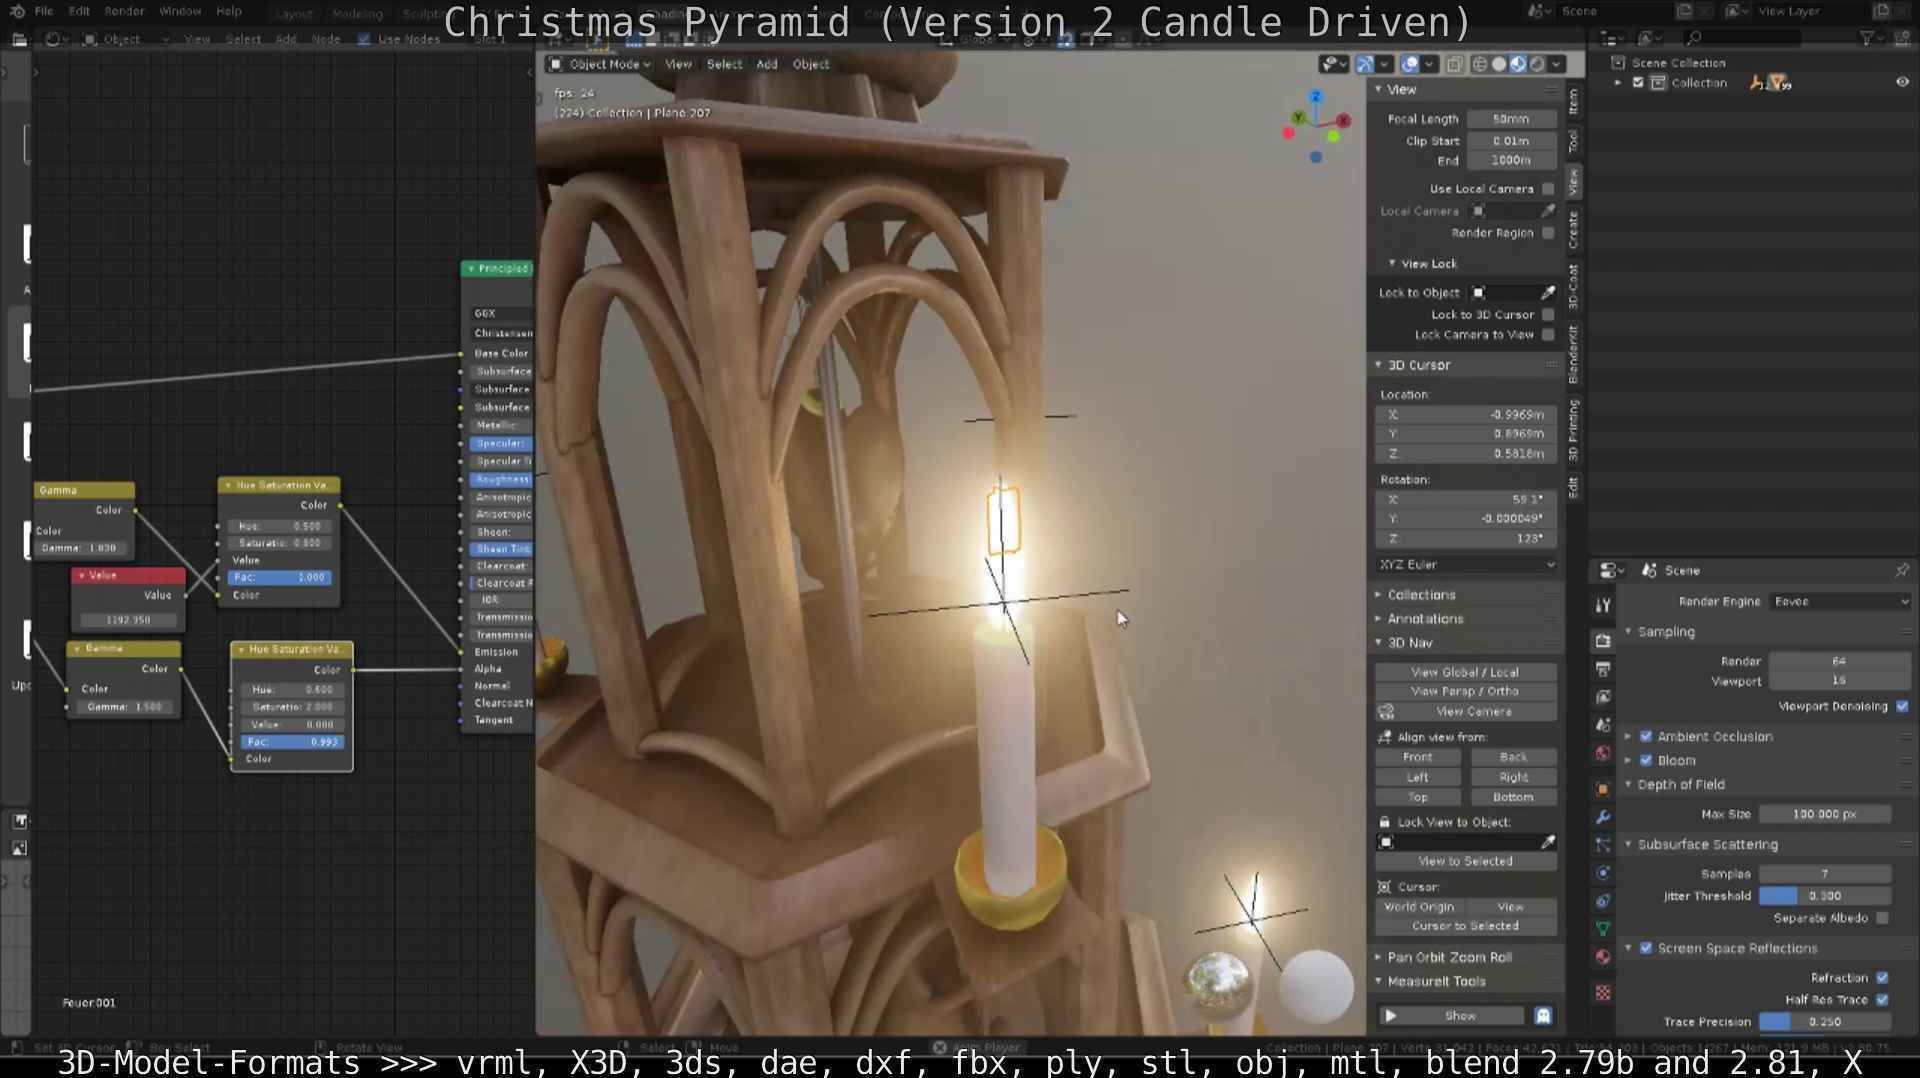Pin the properties editor context
This screenshot has height=1078, width=1920.
1901,570
